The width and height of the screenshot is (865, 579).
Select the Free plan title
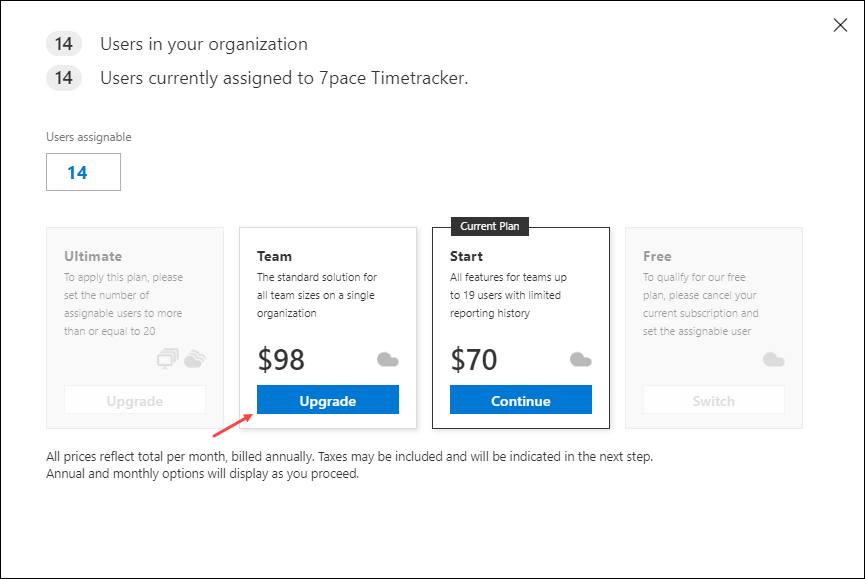tap(657, 256)
